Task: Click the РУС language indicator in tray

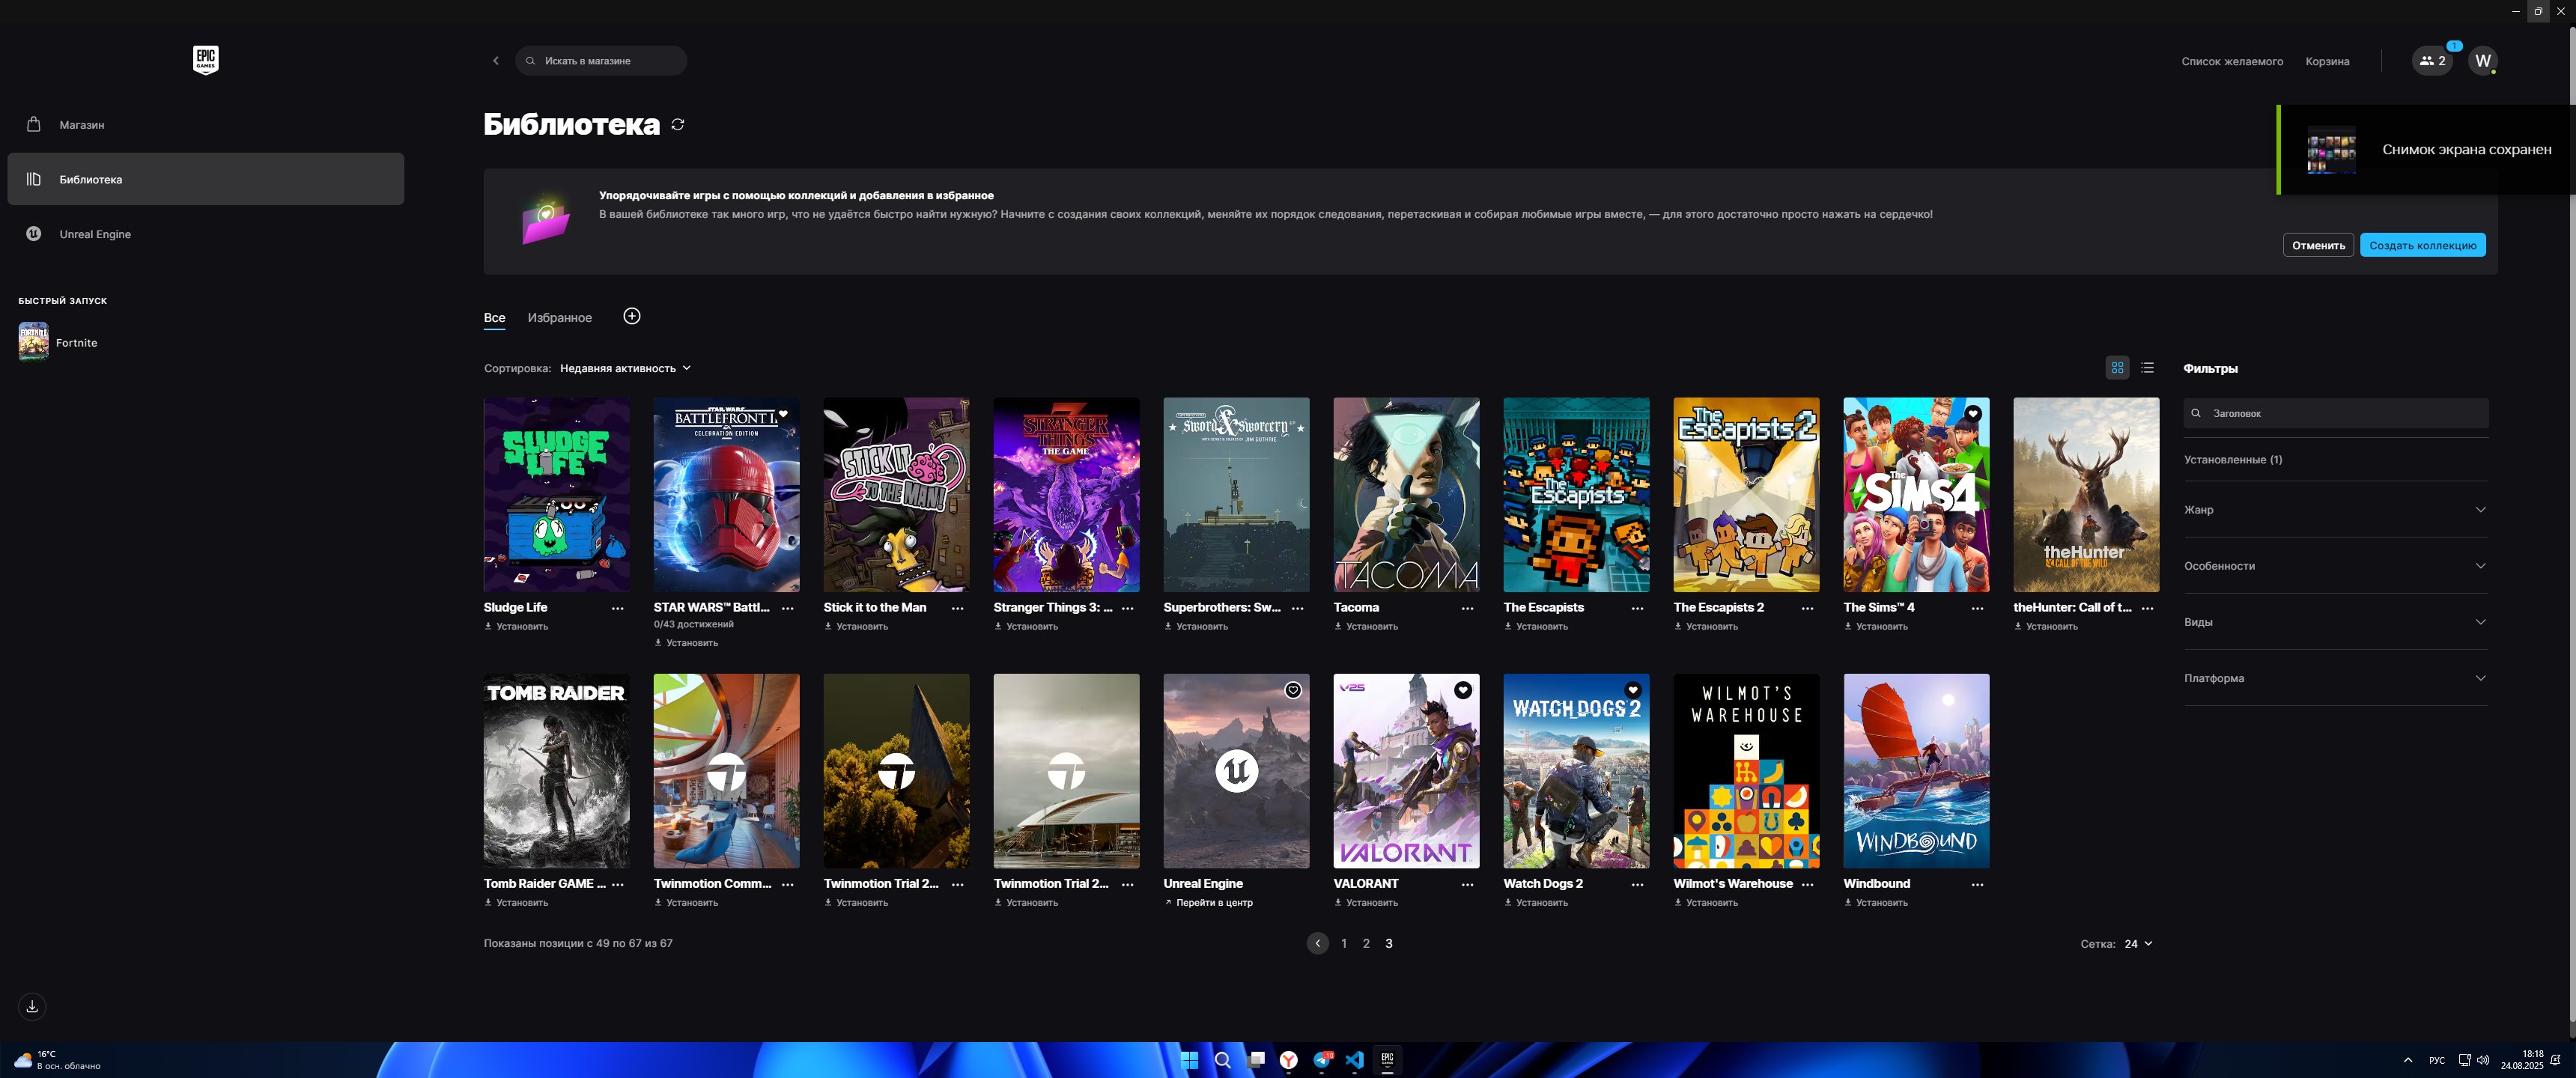Action: point(2436,1060)
